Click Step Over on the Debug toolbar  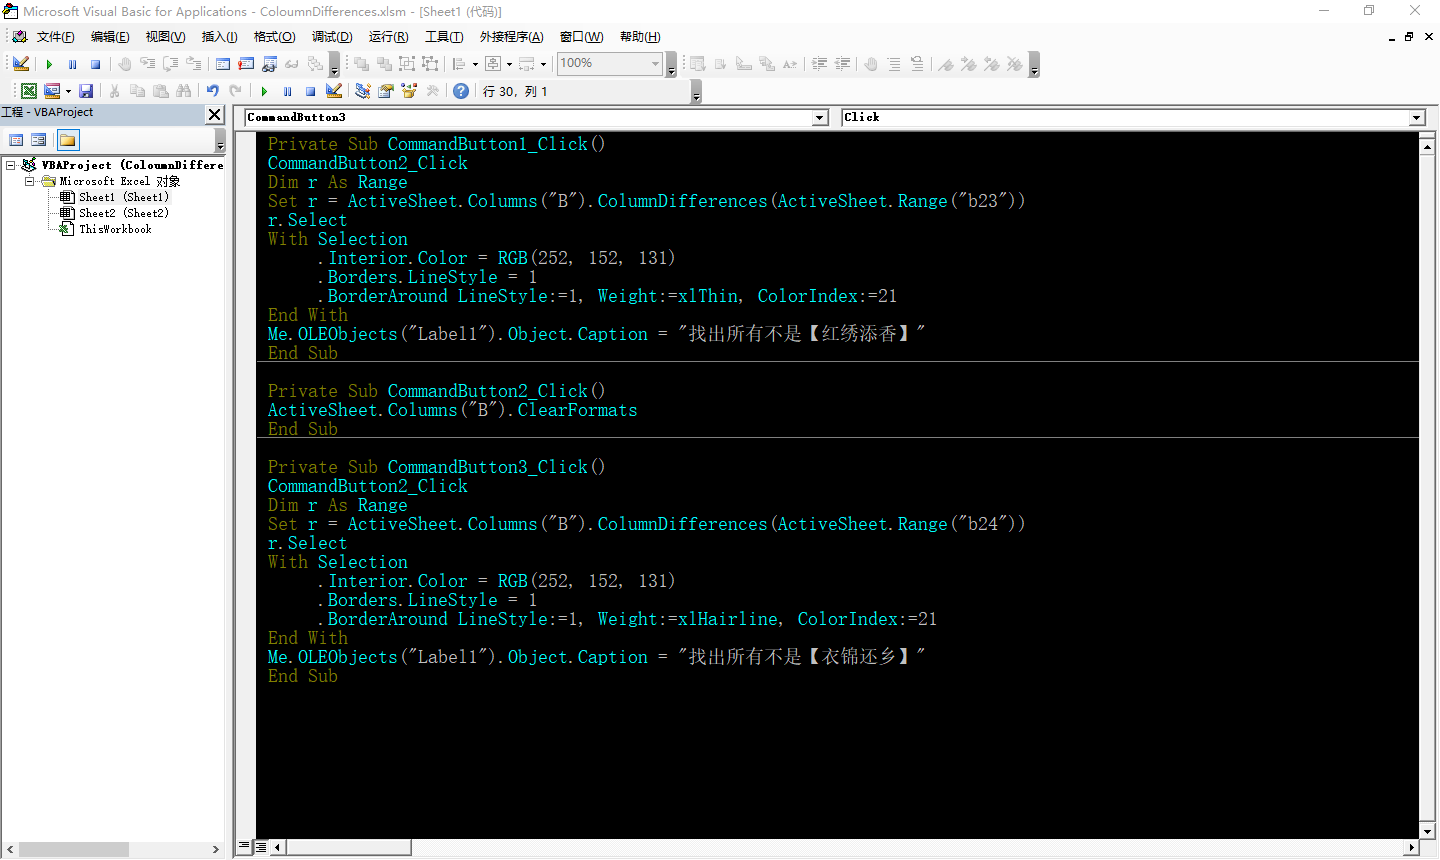point(170,64)
